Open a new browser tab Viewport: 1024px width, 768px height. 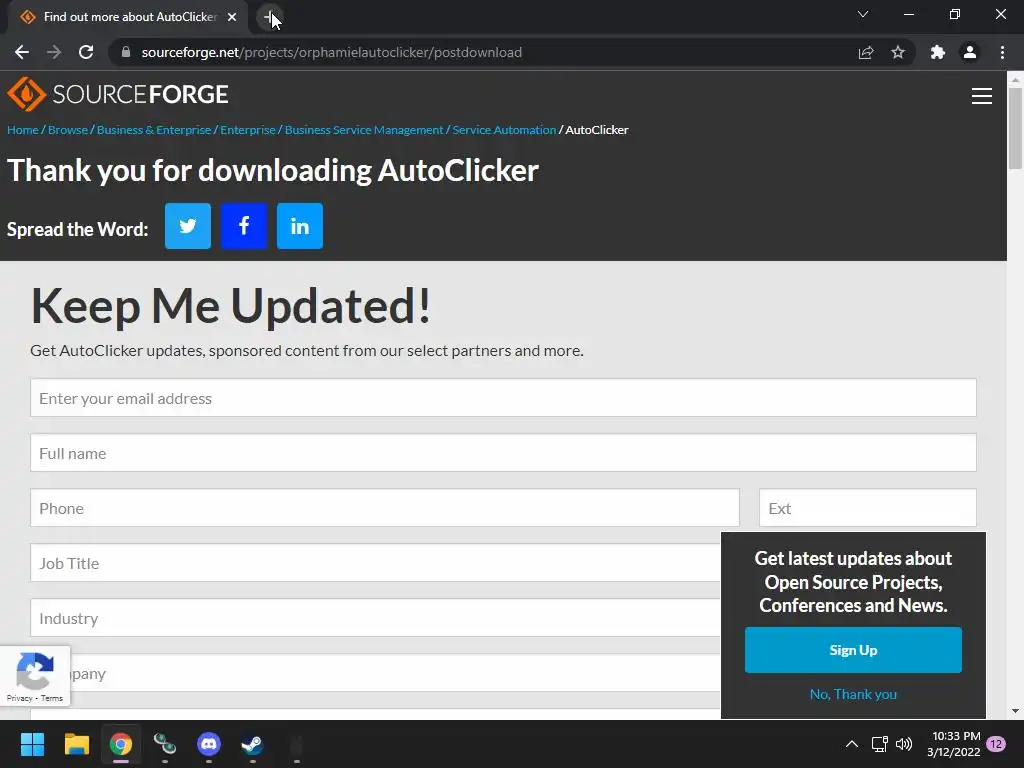(270, 17)
